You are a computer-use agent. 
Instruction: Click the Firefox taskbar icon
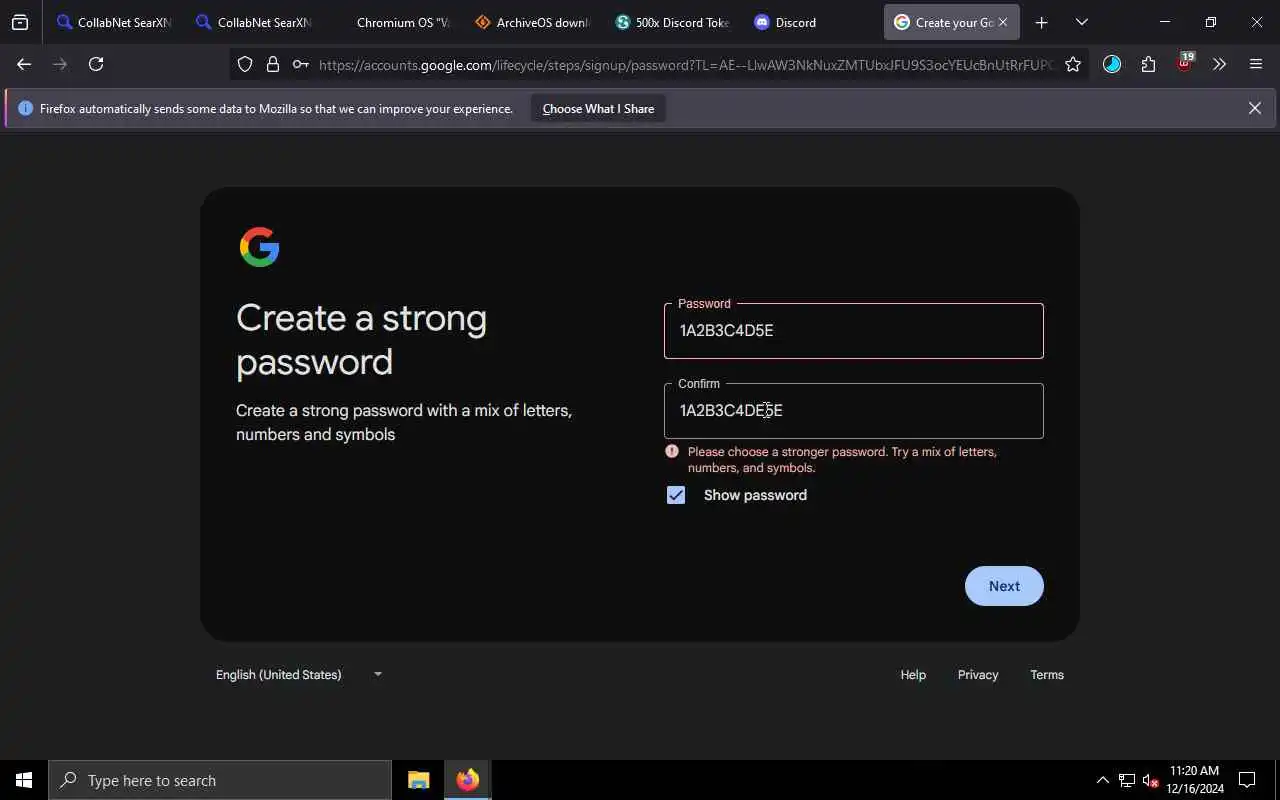tap(467, 780)
